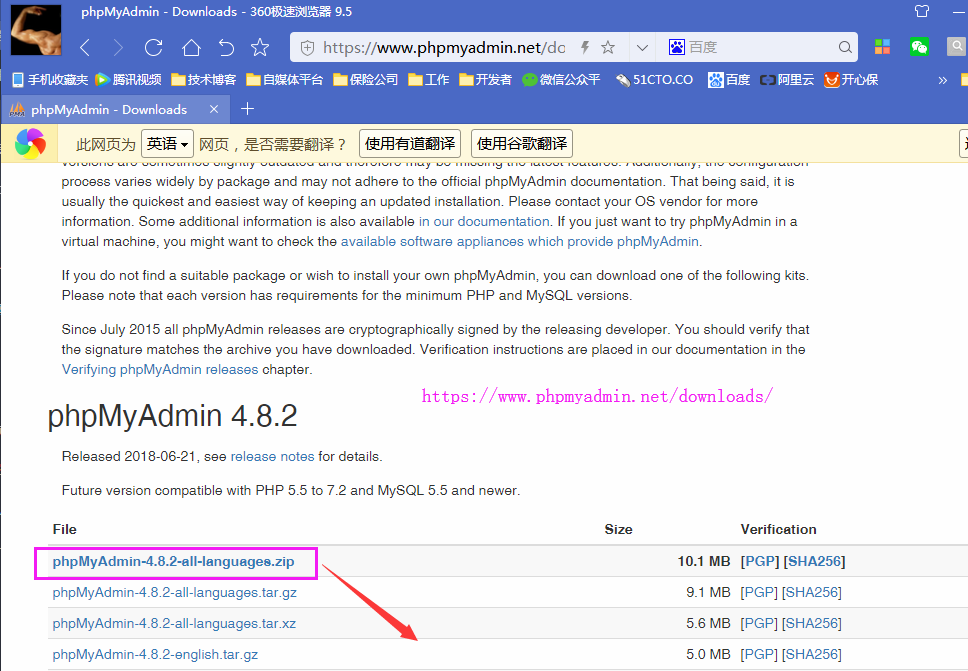968x671 pixels.
Task: Click the Baidu paw search engine icon
Action: [677, 48]
